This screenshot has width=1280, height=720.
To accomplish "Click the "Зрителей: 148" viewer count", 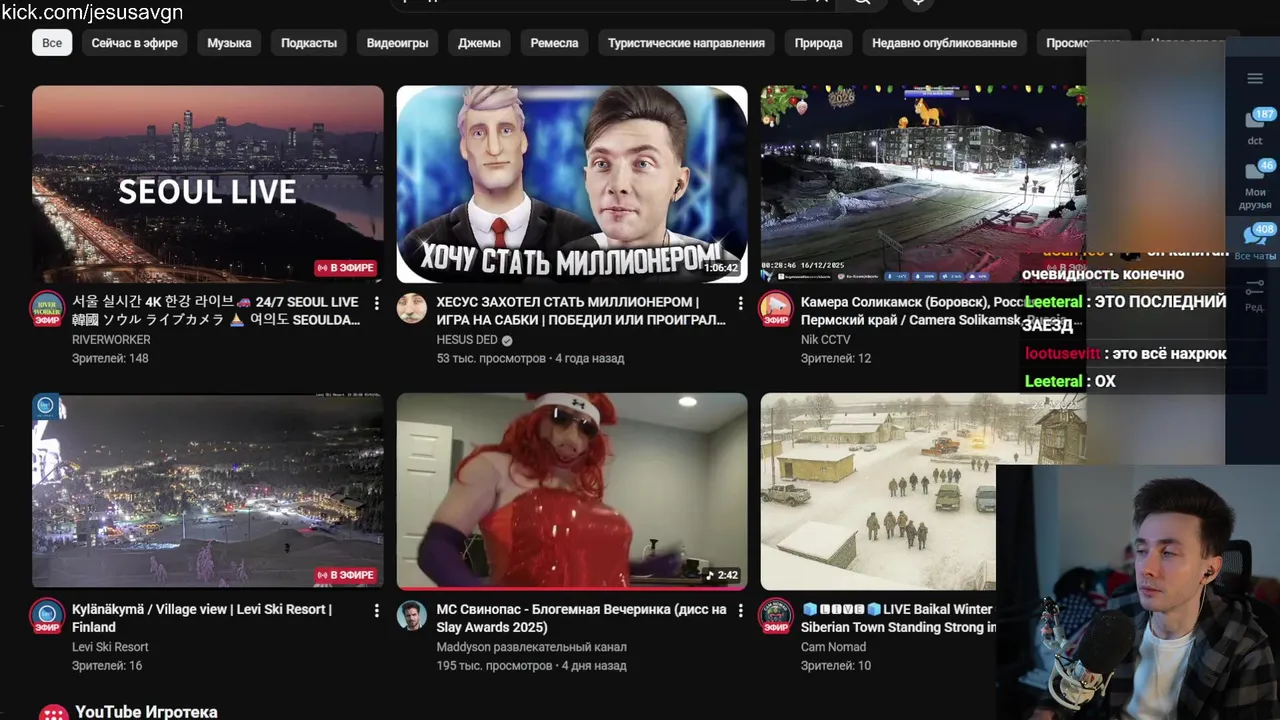I will click(110, 358).
